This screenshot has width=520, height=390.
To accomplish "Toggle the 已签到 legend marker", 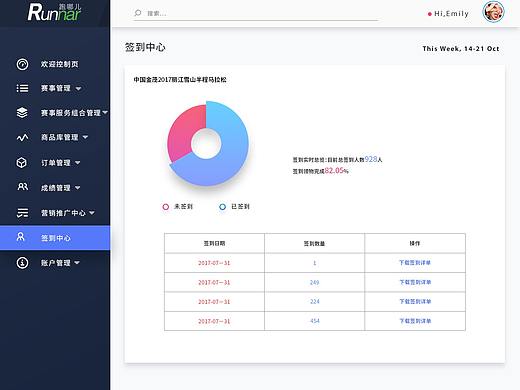I will click(222, 207).
